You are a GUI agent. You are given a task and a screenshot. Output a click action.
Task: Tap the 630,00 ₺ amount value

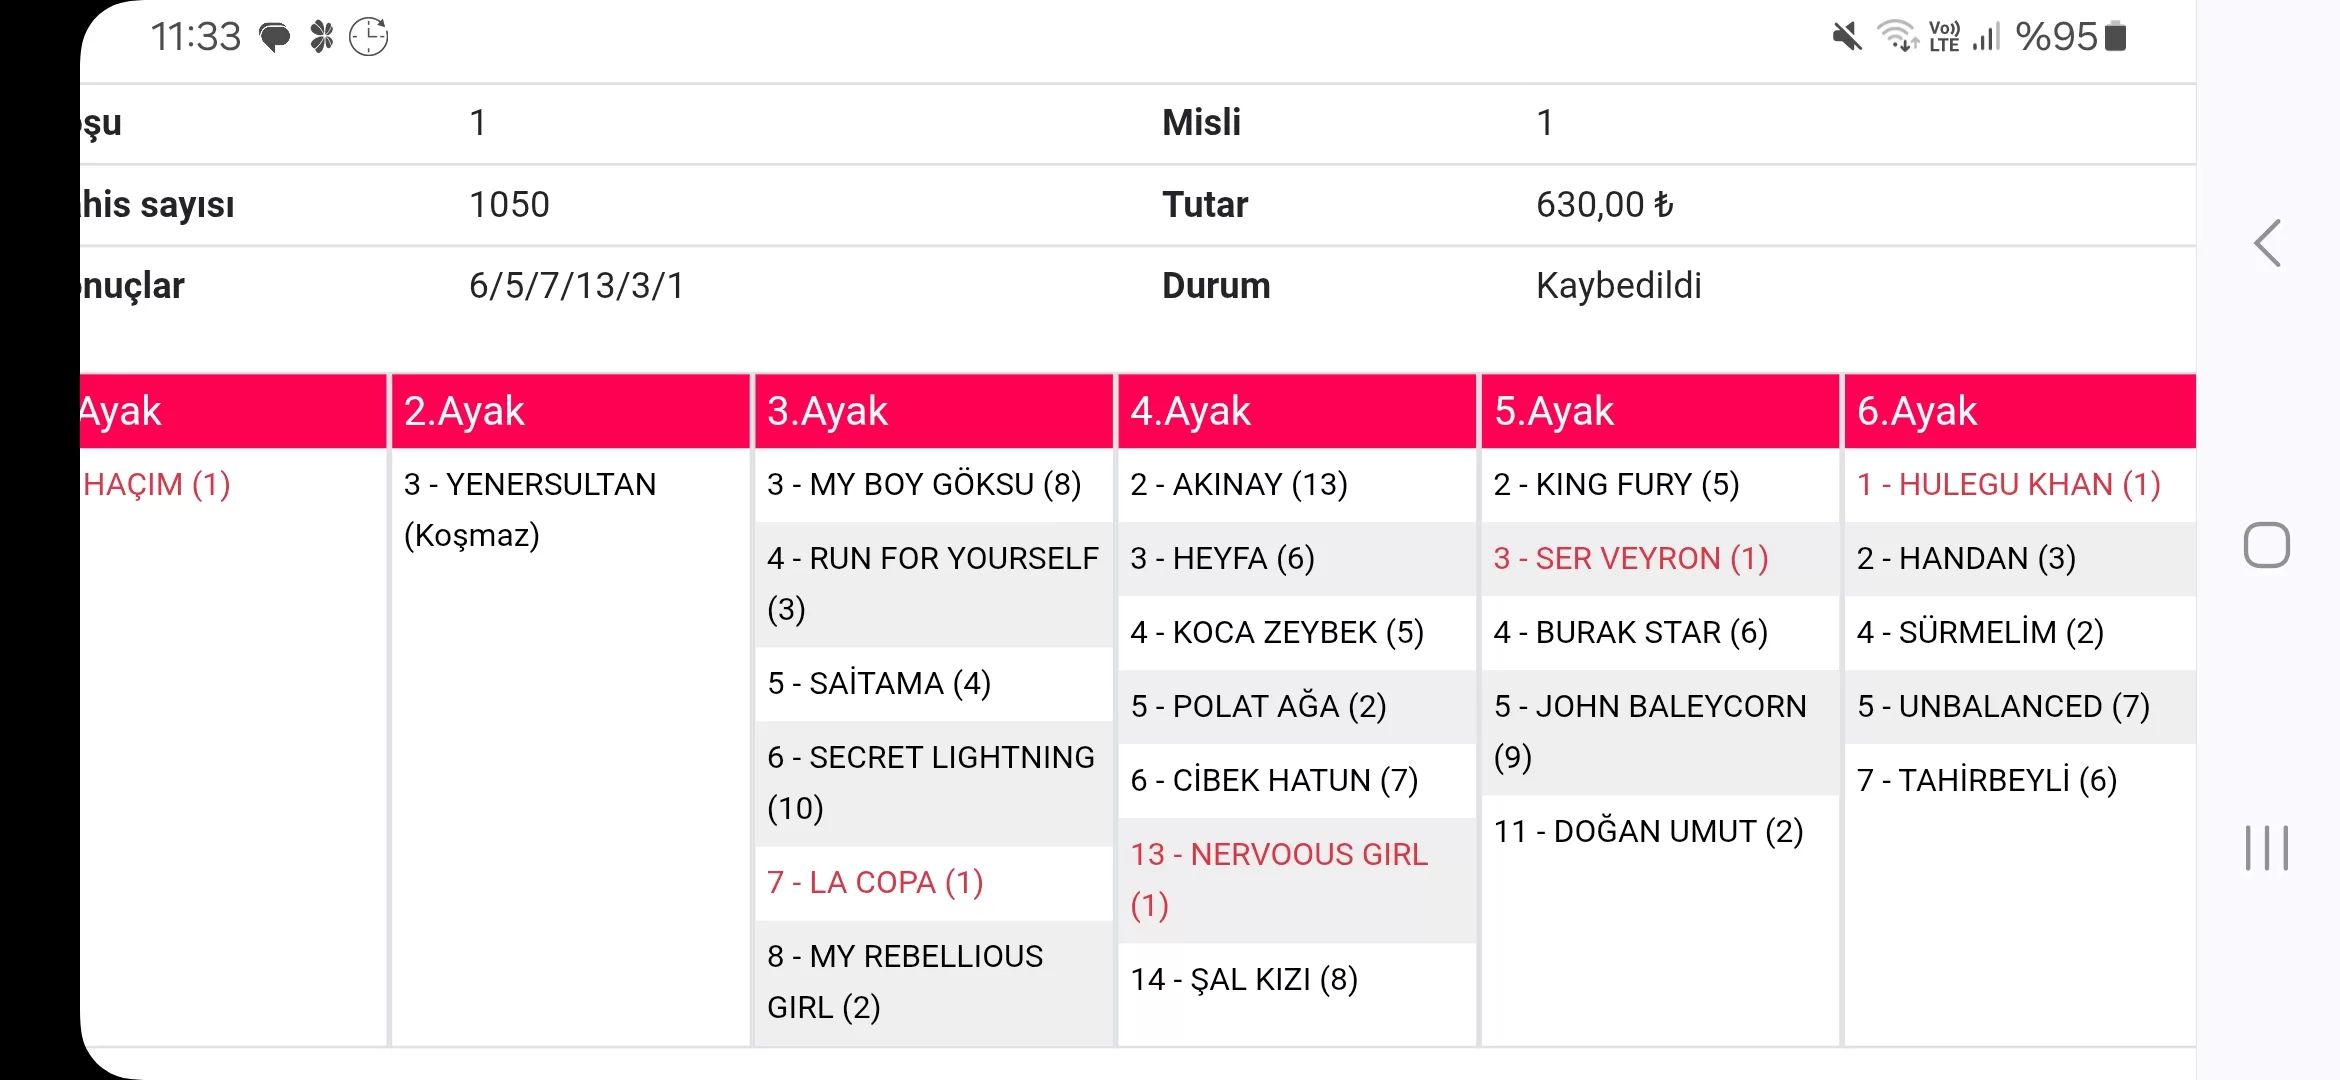[1604, 205]
